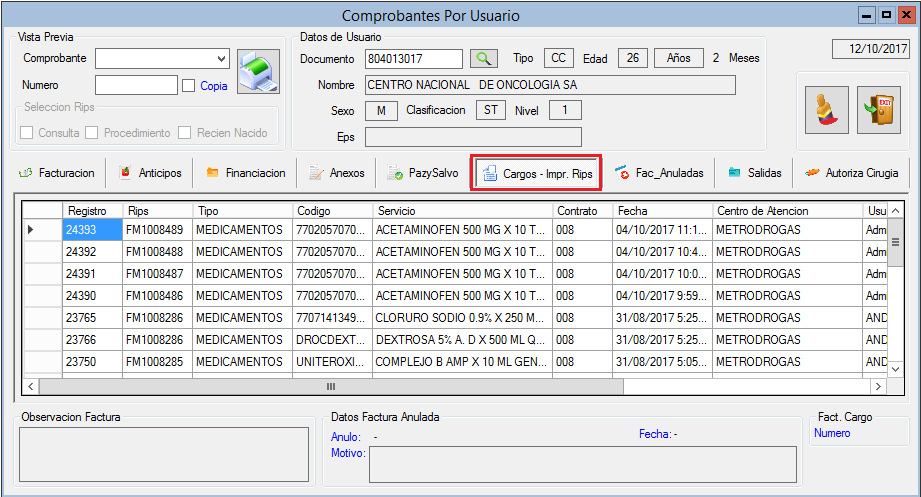Click the exit door icon
The width and height of the screenshot is (921, 497).
point(880,110)
